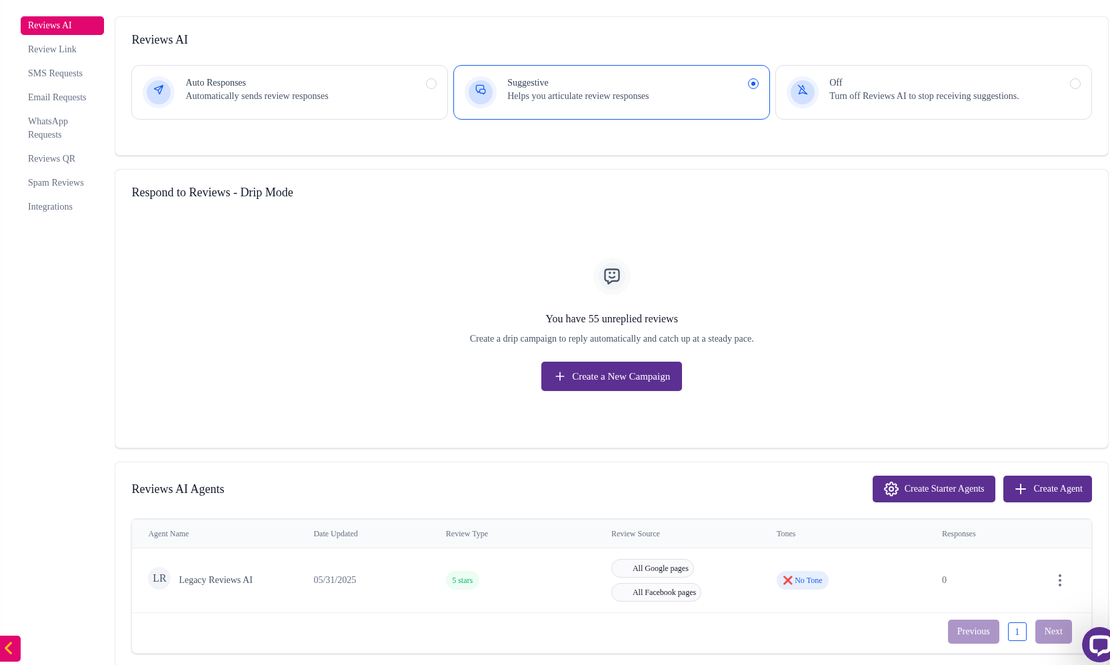Click the Respond to Reviews - Drip Mode heading

[x=212, y=193]
